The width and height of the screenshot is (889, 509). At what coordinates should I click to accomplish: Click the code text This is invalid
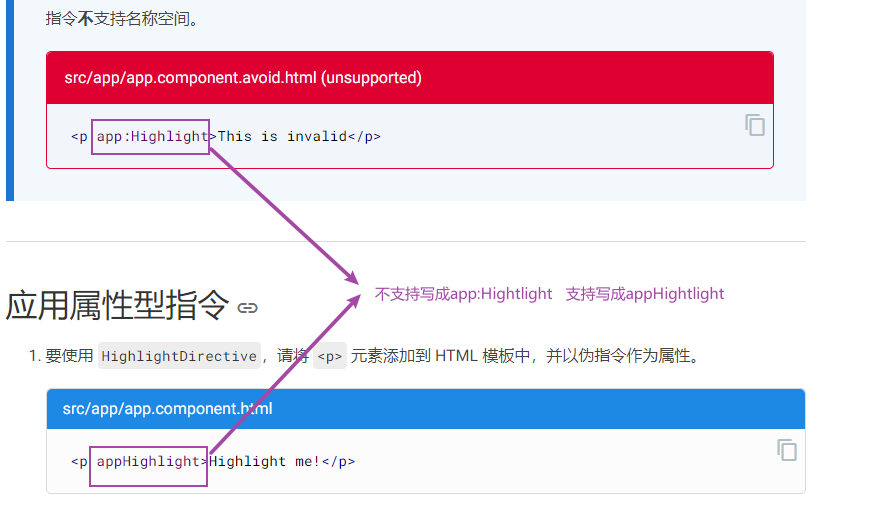coord(282,137)
